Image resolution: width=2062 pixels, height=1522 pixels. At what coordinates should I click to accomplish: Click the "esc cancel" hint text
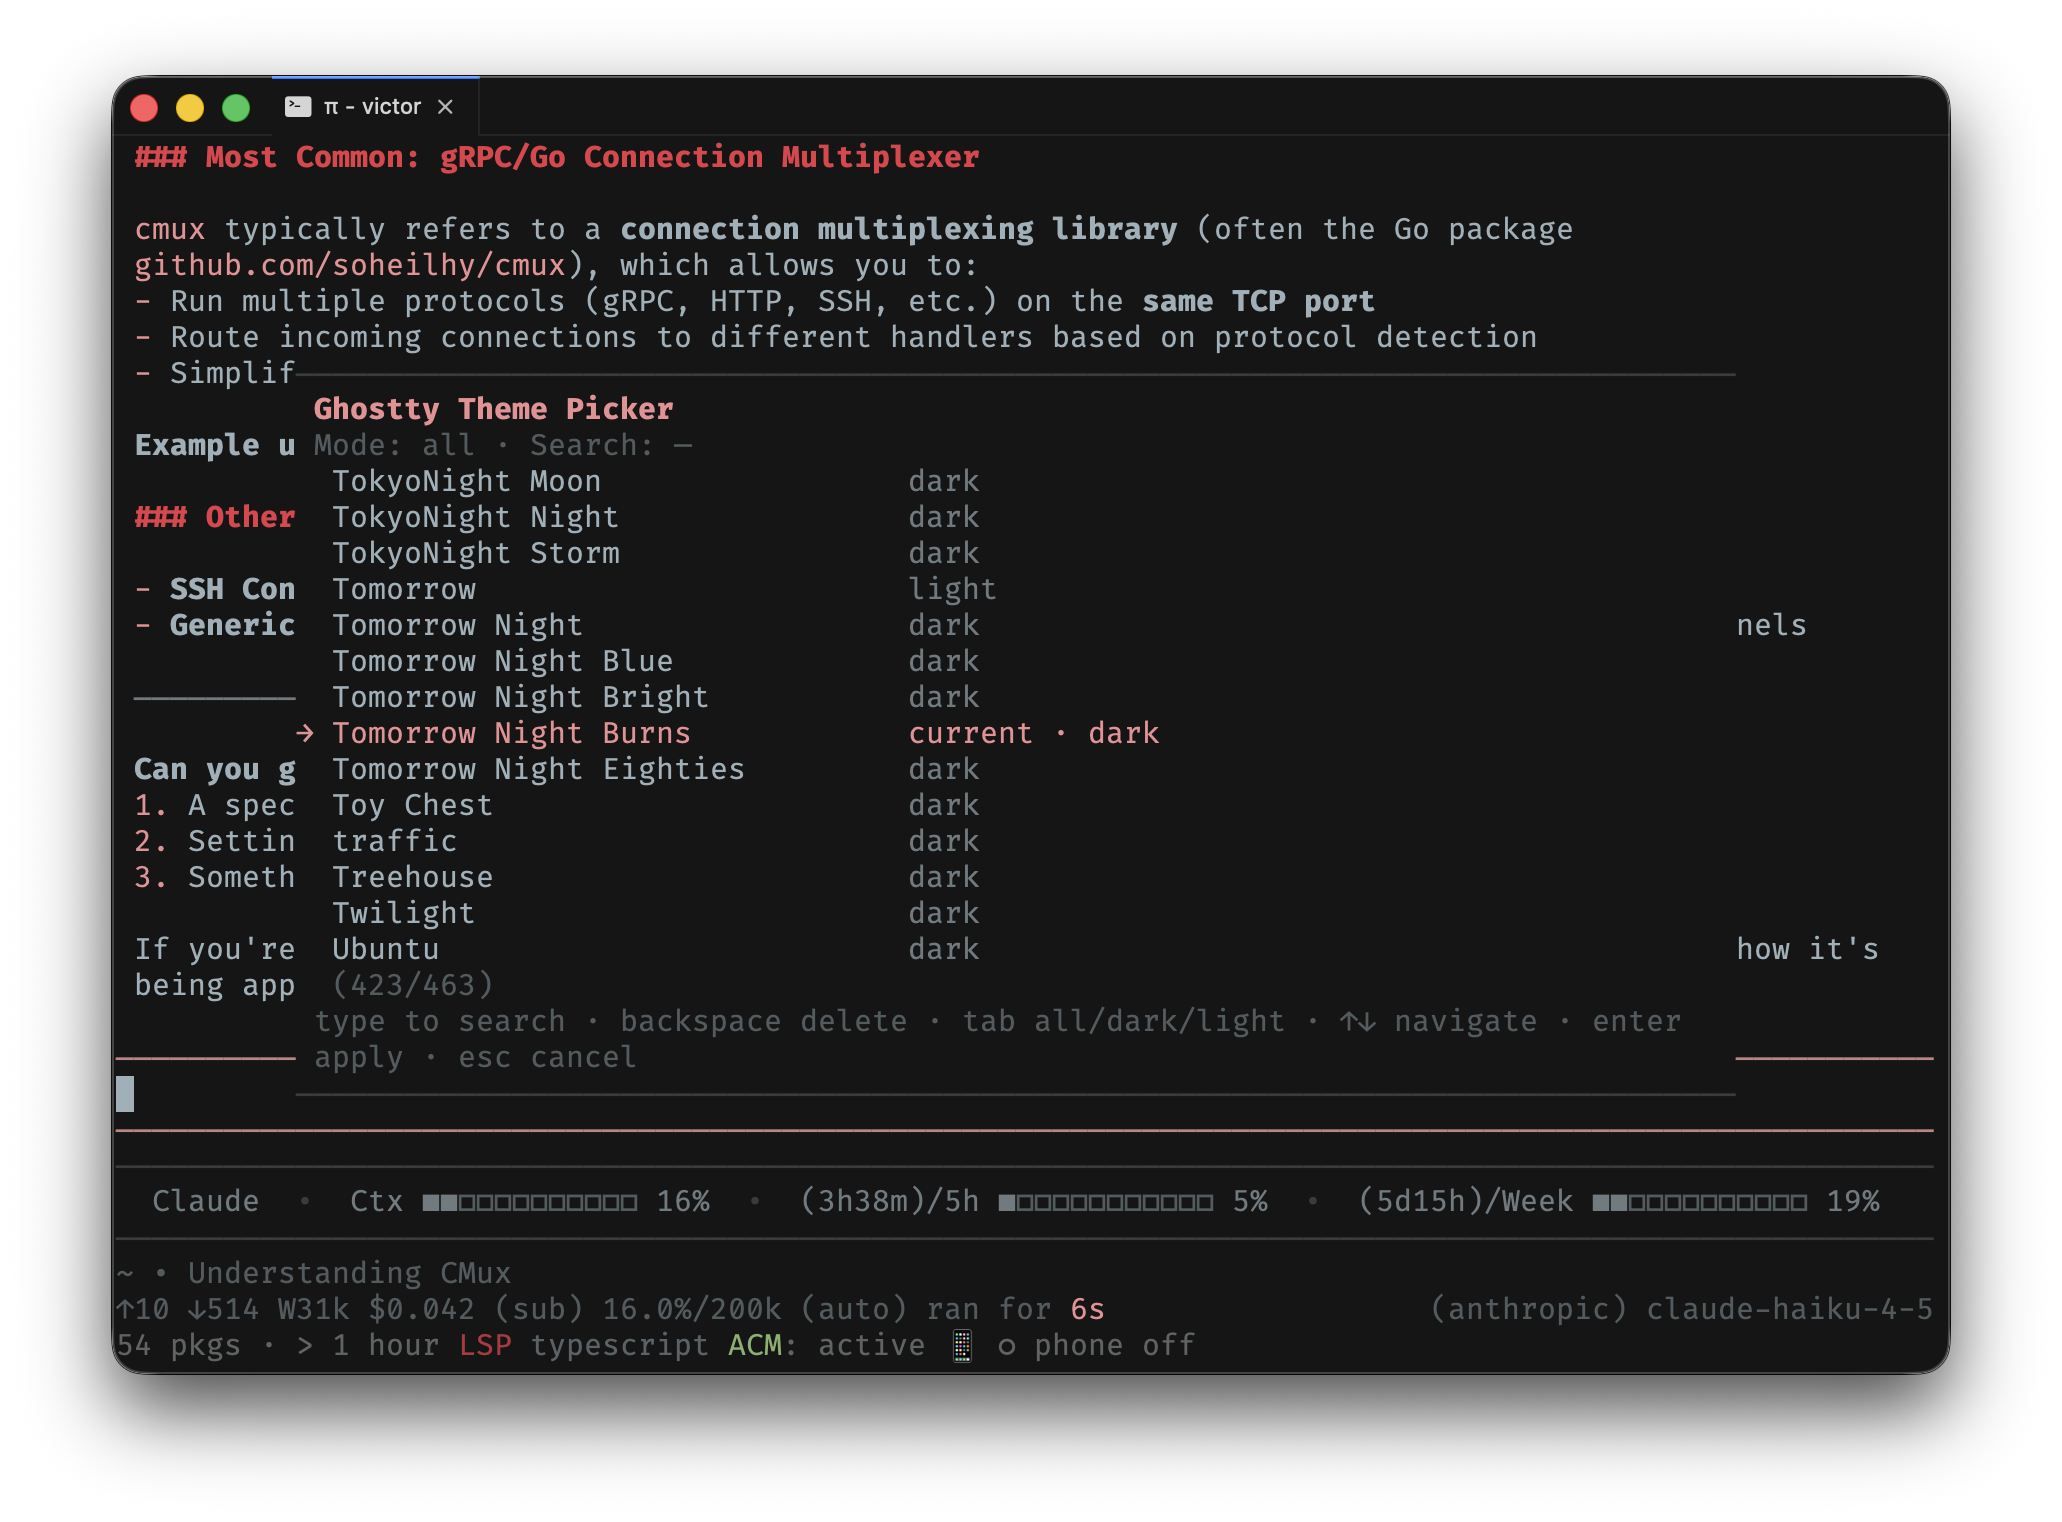click(547, 1058)
